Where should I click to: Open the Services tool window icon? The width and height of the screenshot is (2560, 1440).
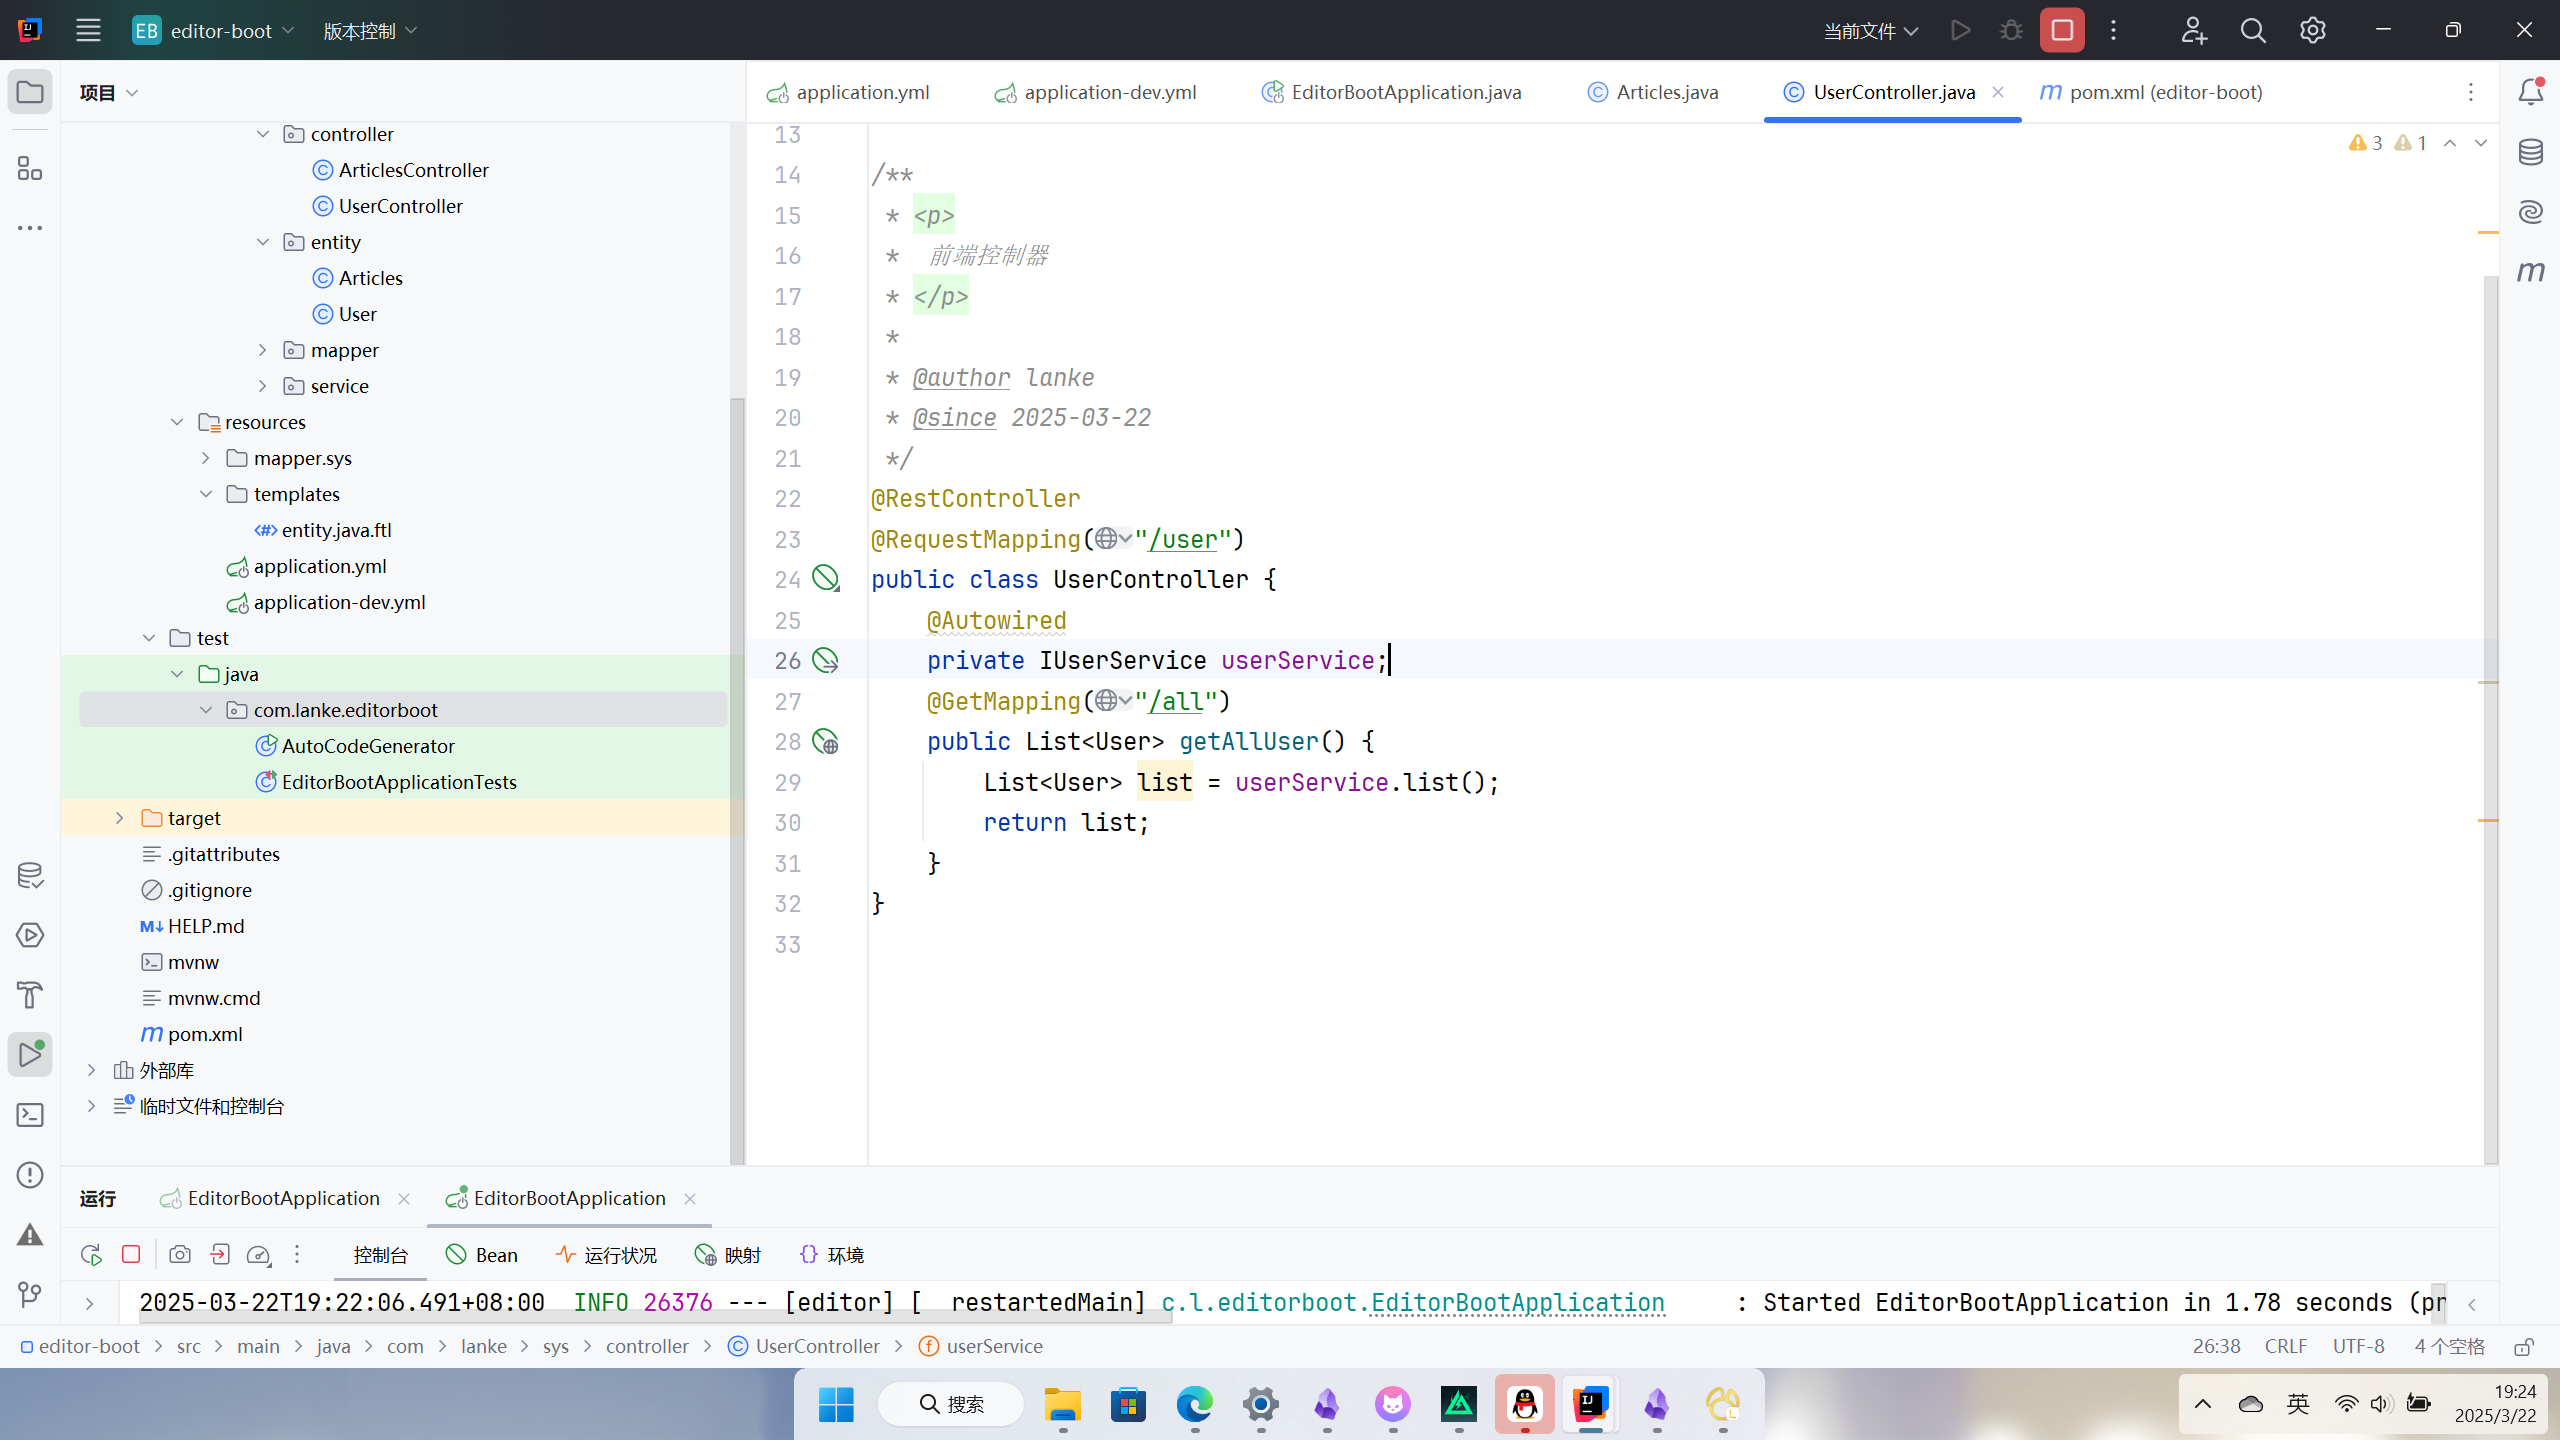(x=30, y=935)
